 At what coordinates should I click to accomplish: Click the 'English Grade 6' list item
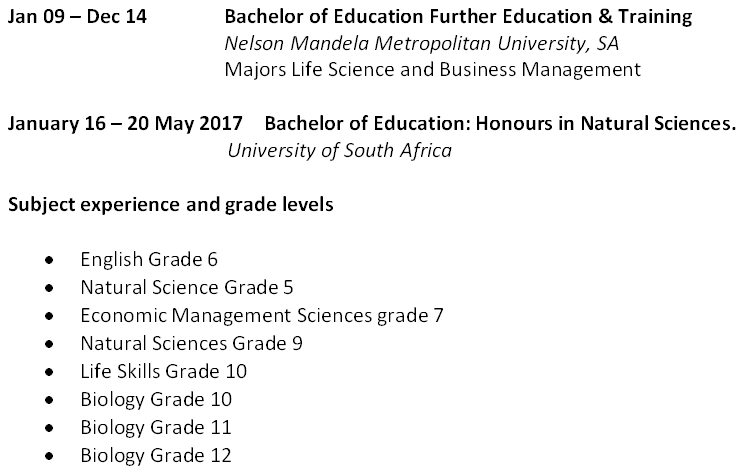pos(149,259)
